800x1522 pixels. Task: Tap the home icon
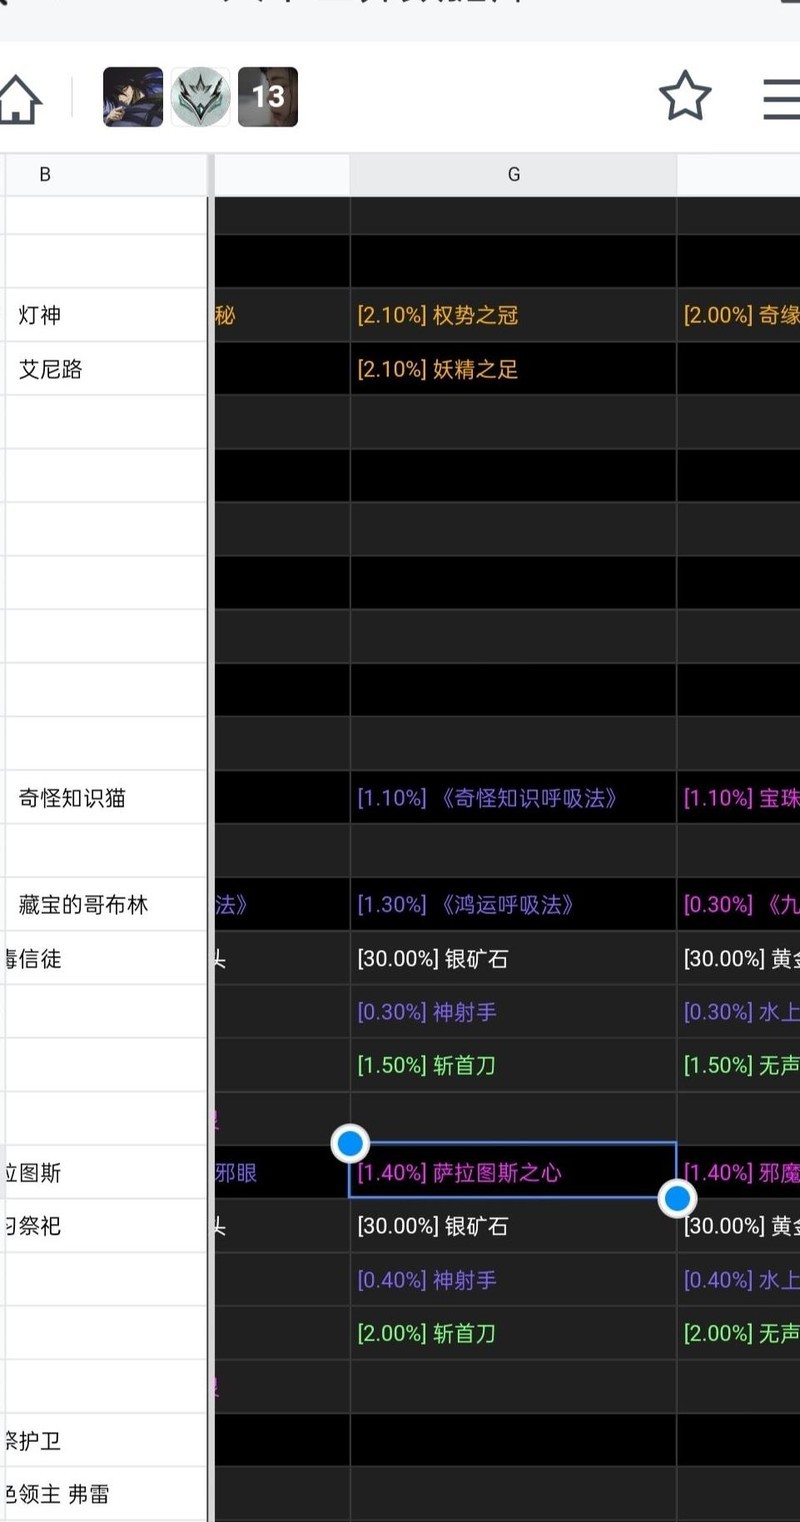[x=20, y=99]
